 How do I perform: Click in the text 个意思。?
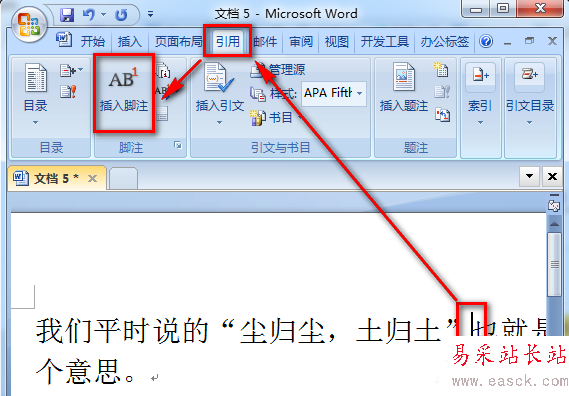coord(86,371)
